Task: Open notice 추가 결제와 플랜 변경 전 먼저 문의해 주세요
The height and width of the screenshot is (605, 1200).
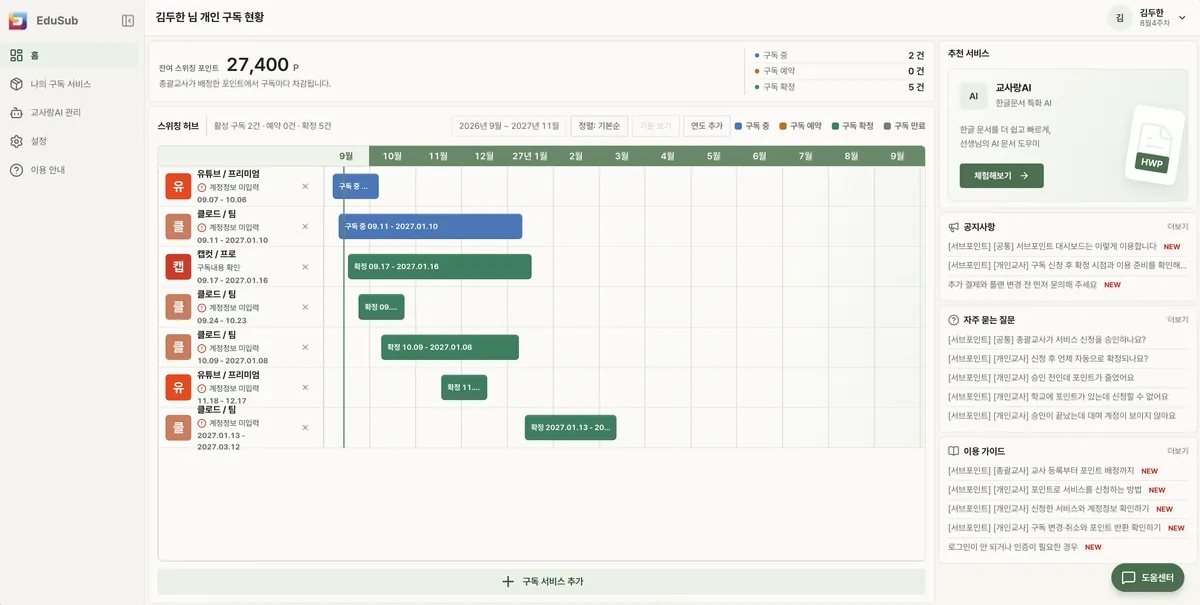Action: point(1021,284)
